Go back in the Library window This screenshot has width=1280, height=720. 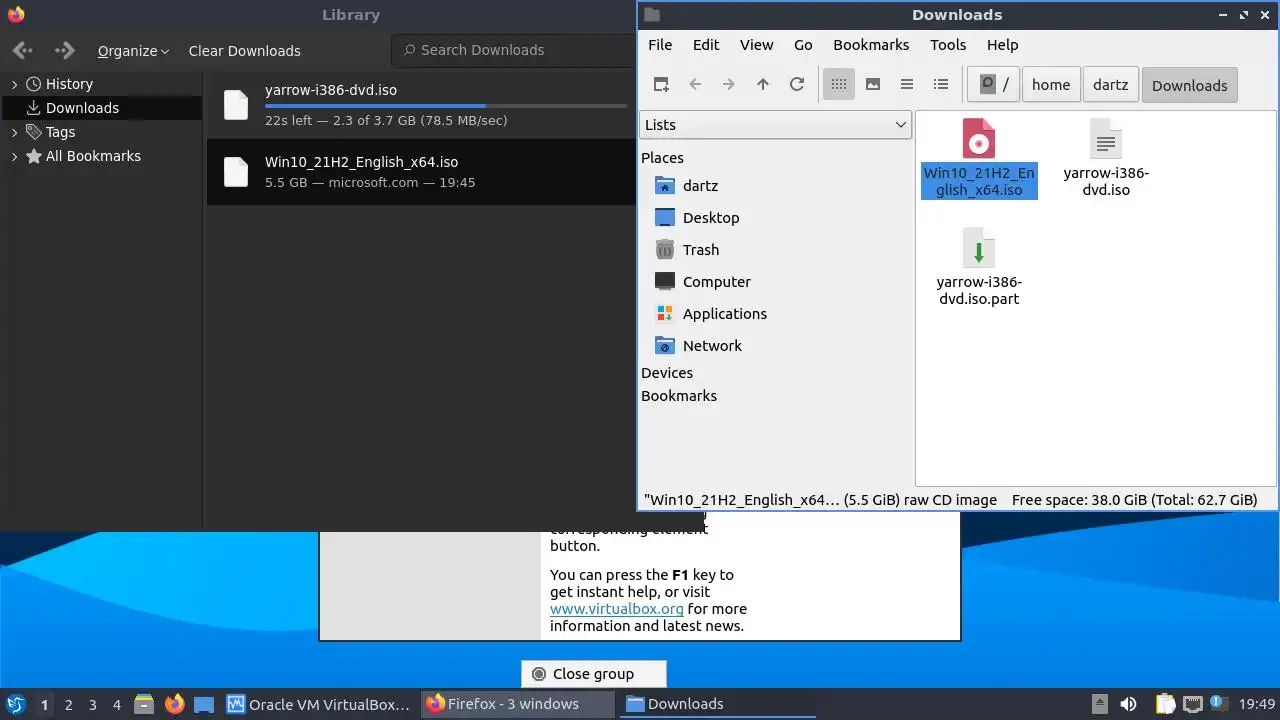pyautogui.click(x=22, y=50)
